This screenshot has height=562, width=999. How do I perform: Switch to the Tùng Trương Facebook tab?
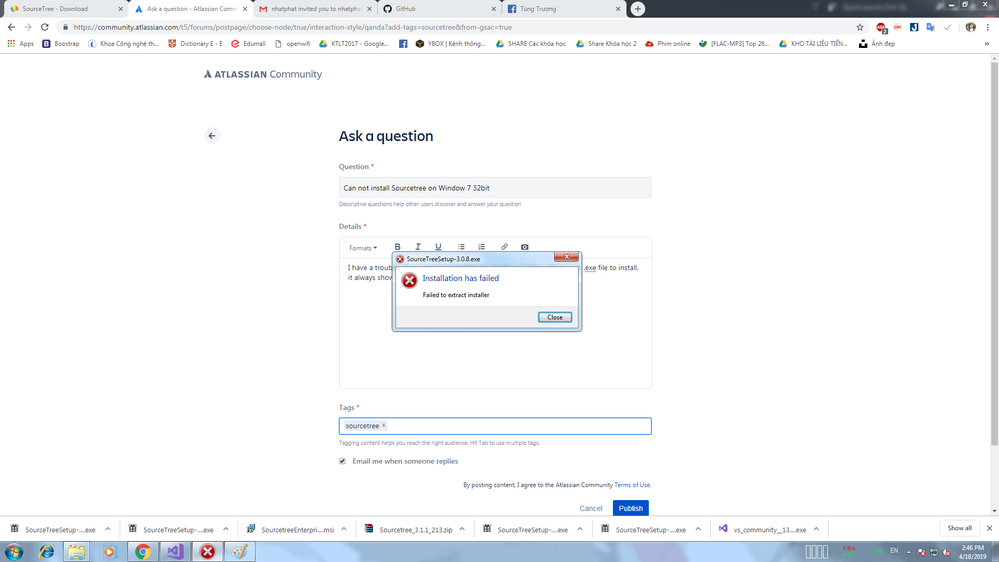coord(564,9)
